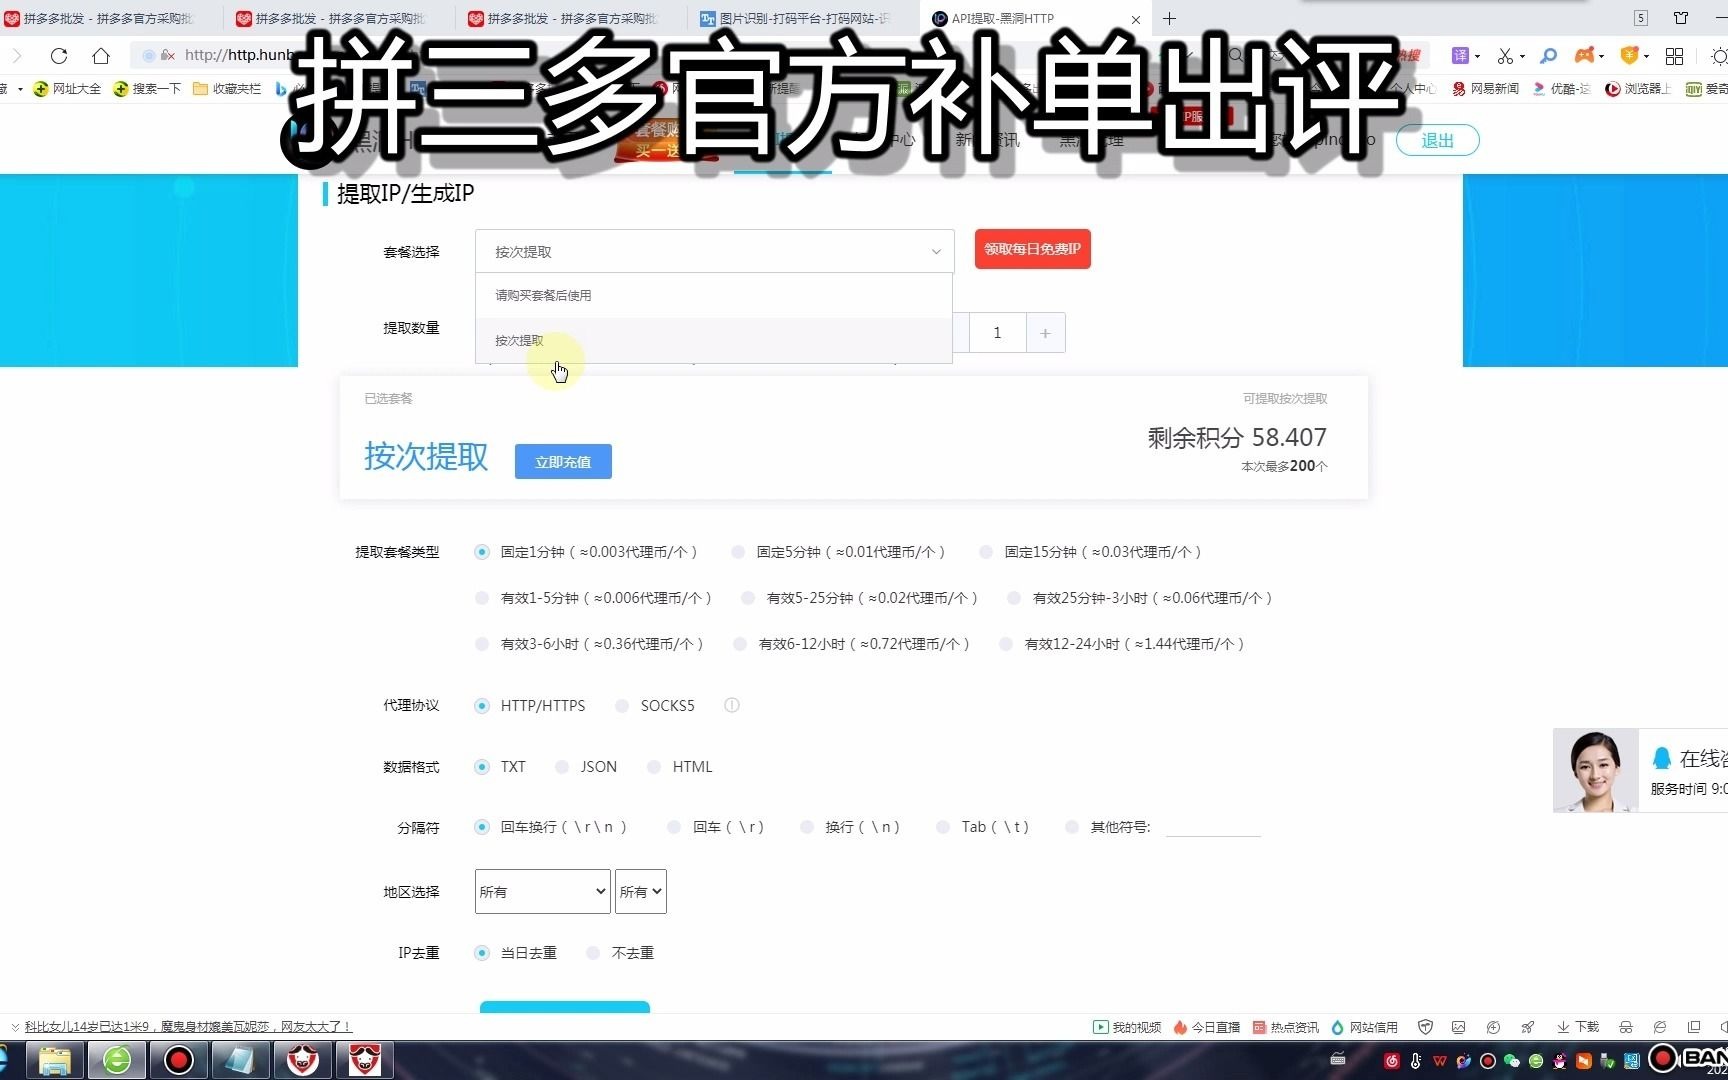Open the province 所有 region dropdown
1728x1080 pixels.
(x=543, y=891)
